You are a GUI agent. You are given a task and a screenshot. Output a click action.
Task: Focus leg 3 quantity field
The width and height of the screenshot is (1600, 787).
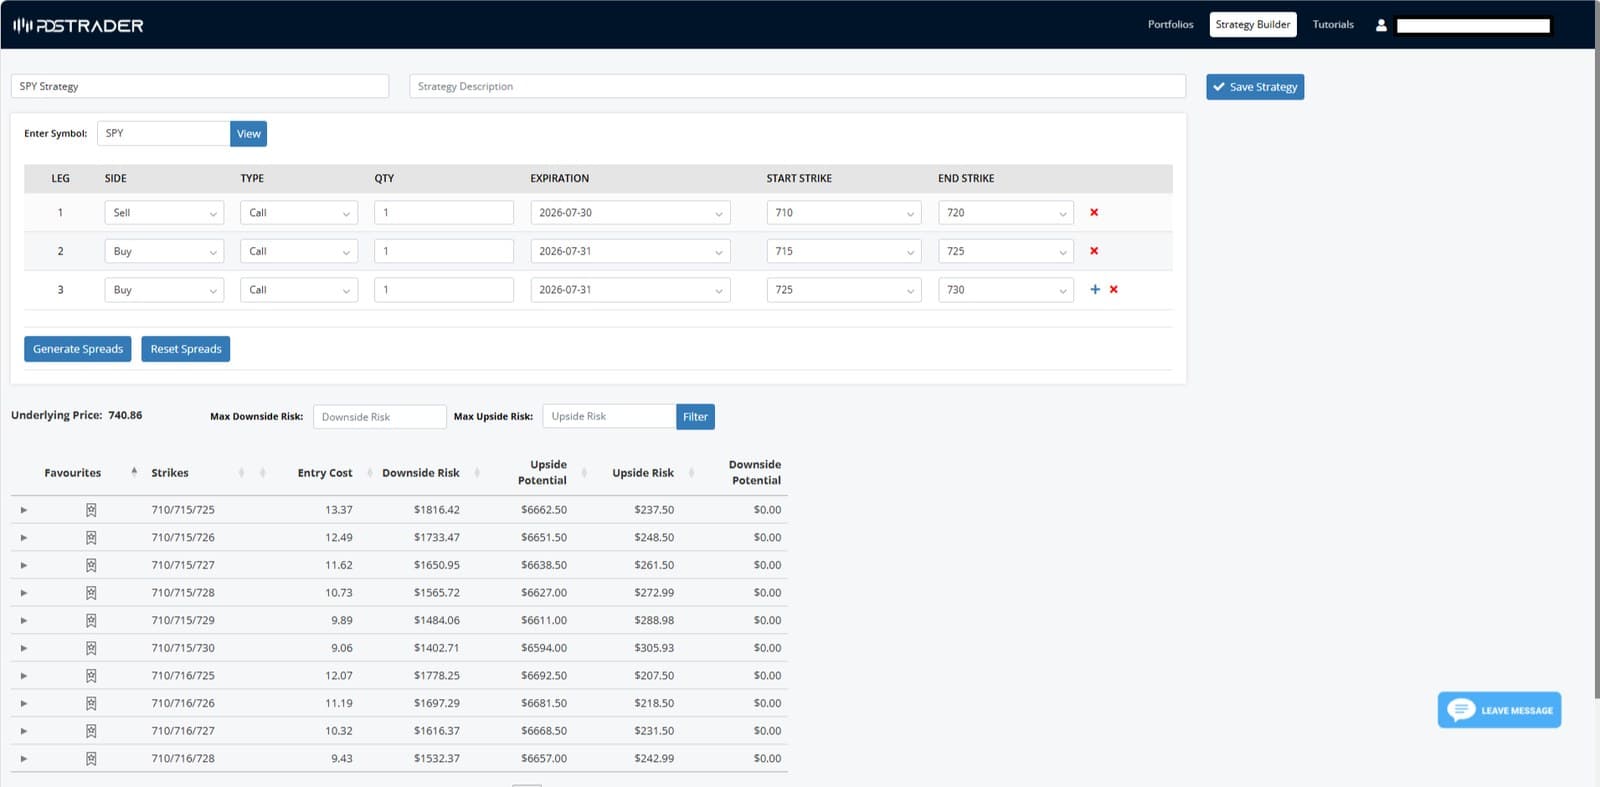[444, 290]
